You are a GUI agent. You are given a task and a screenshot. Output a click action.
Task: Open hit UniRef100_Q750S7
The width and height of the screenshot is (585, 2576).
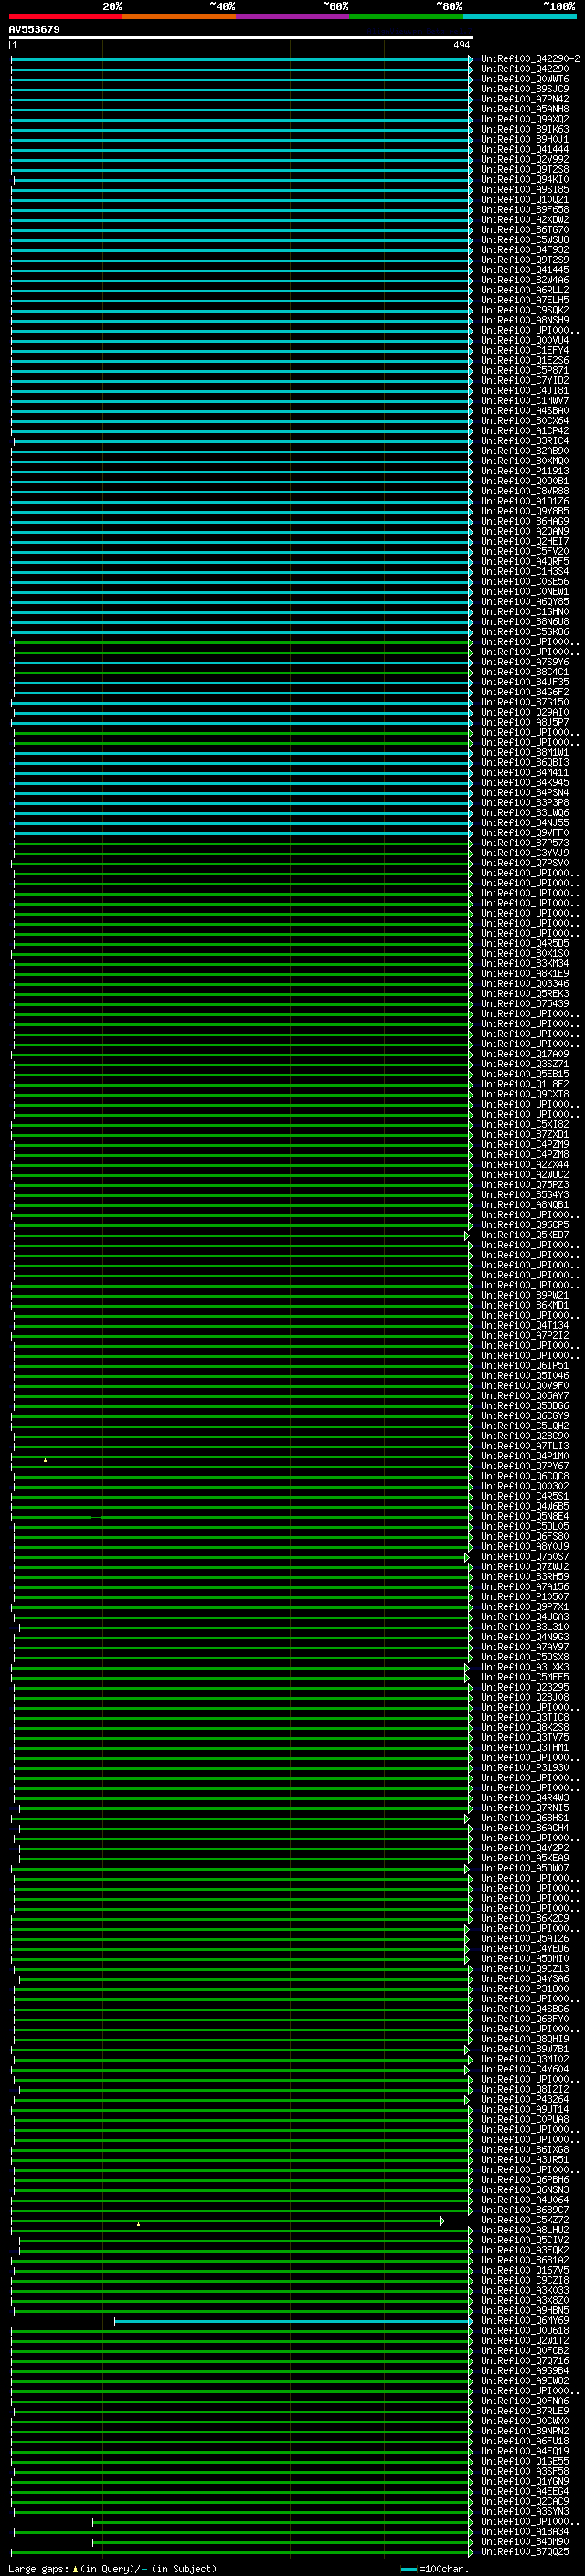(x=525, y=1557)
